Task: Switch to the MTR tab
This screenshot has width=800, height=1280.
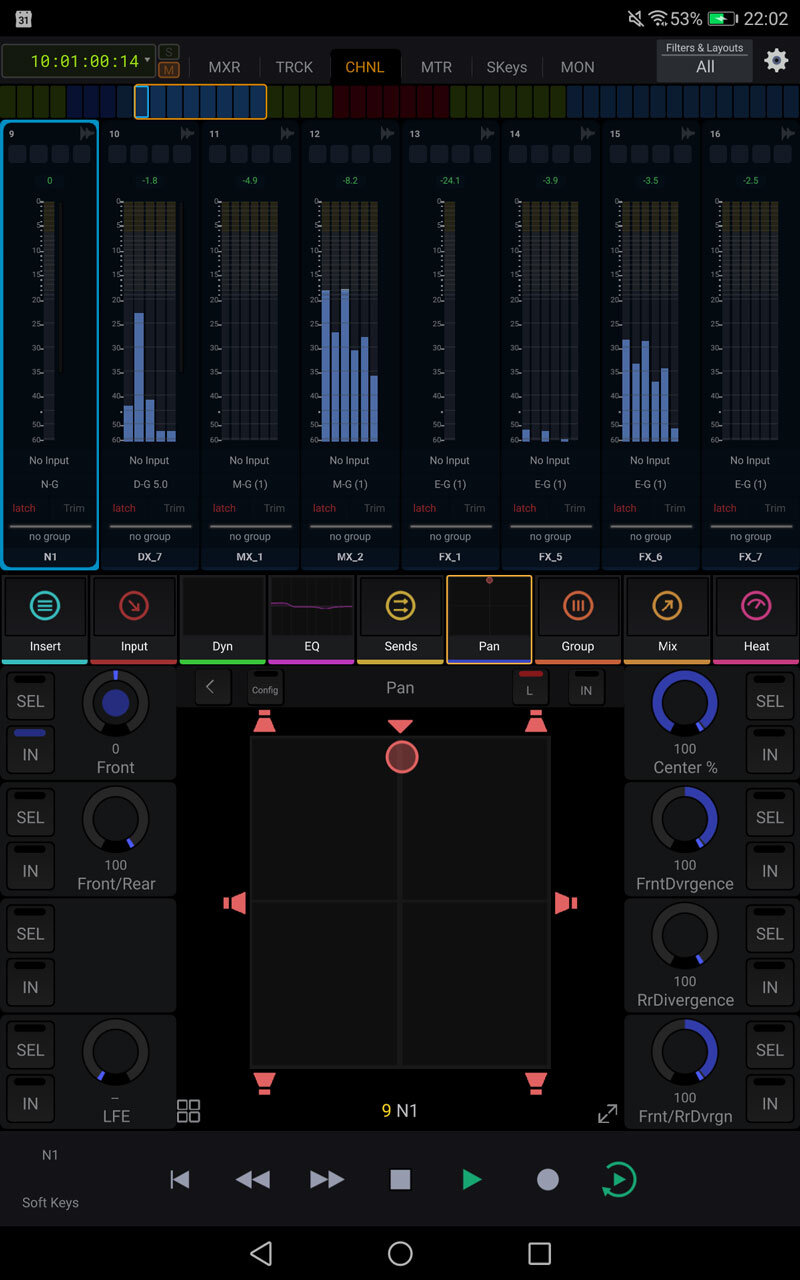Action: (x=436, y=67)
